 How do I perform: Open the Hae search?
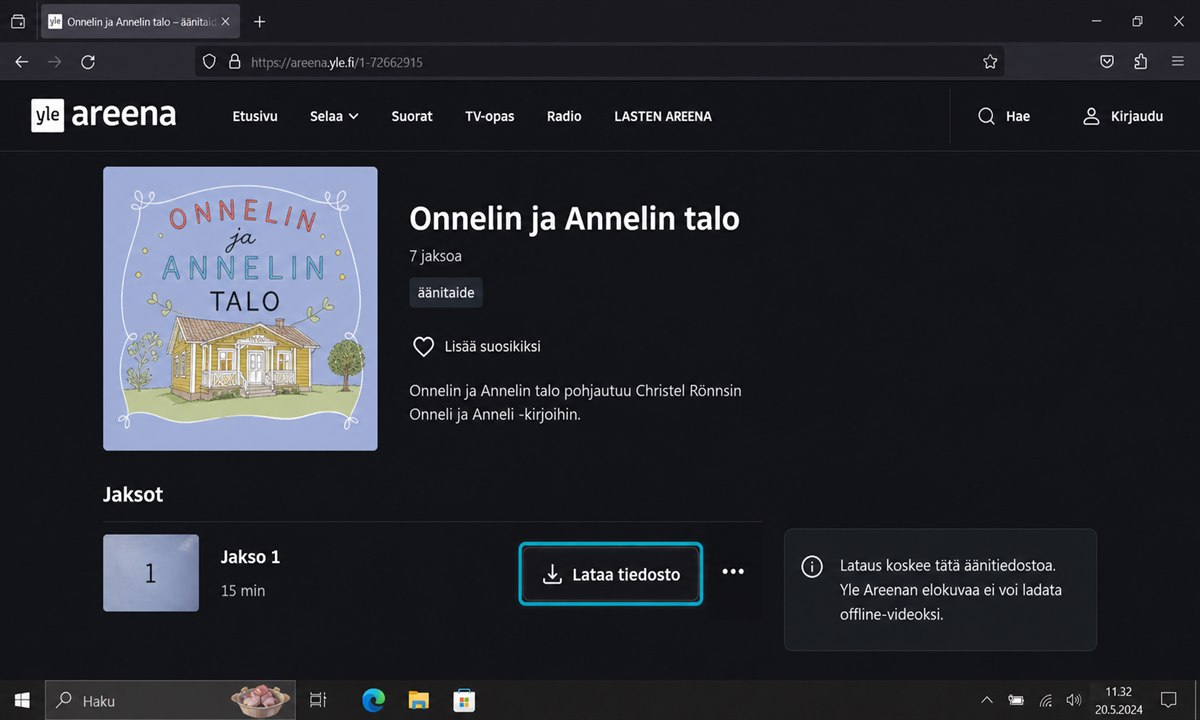coord(1004,116)
